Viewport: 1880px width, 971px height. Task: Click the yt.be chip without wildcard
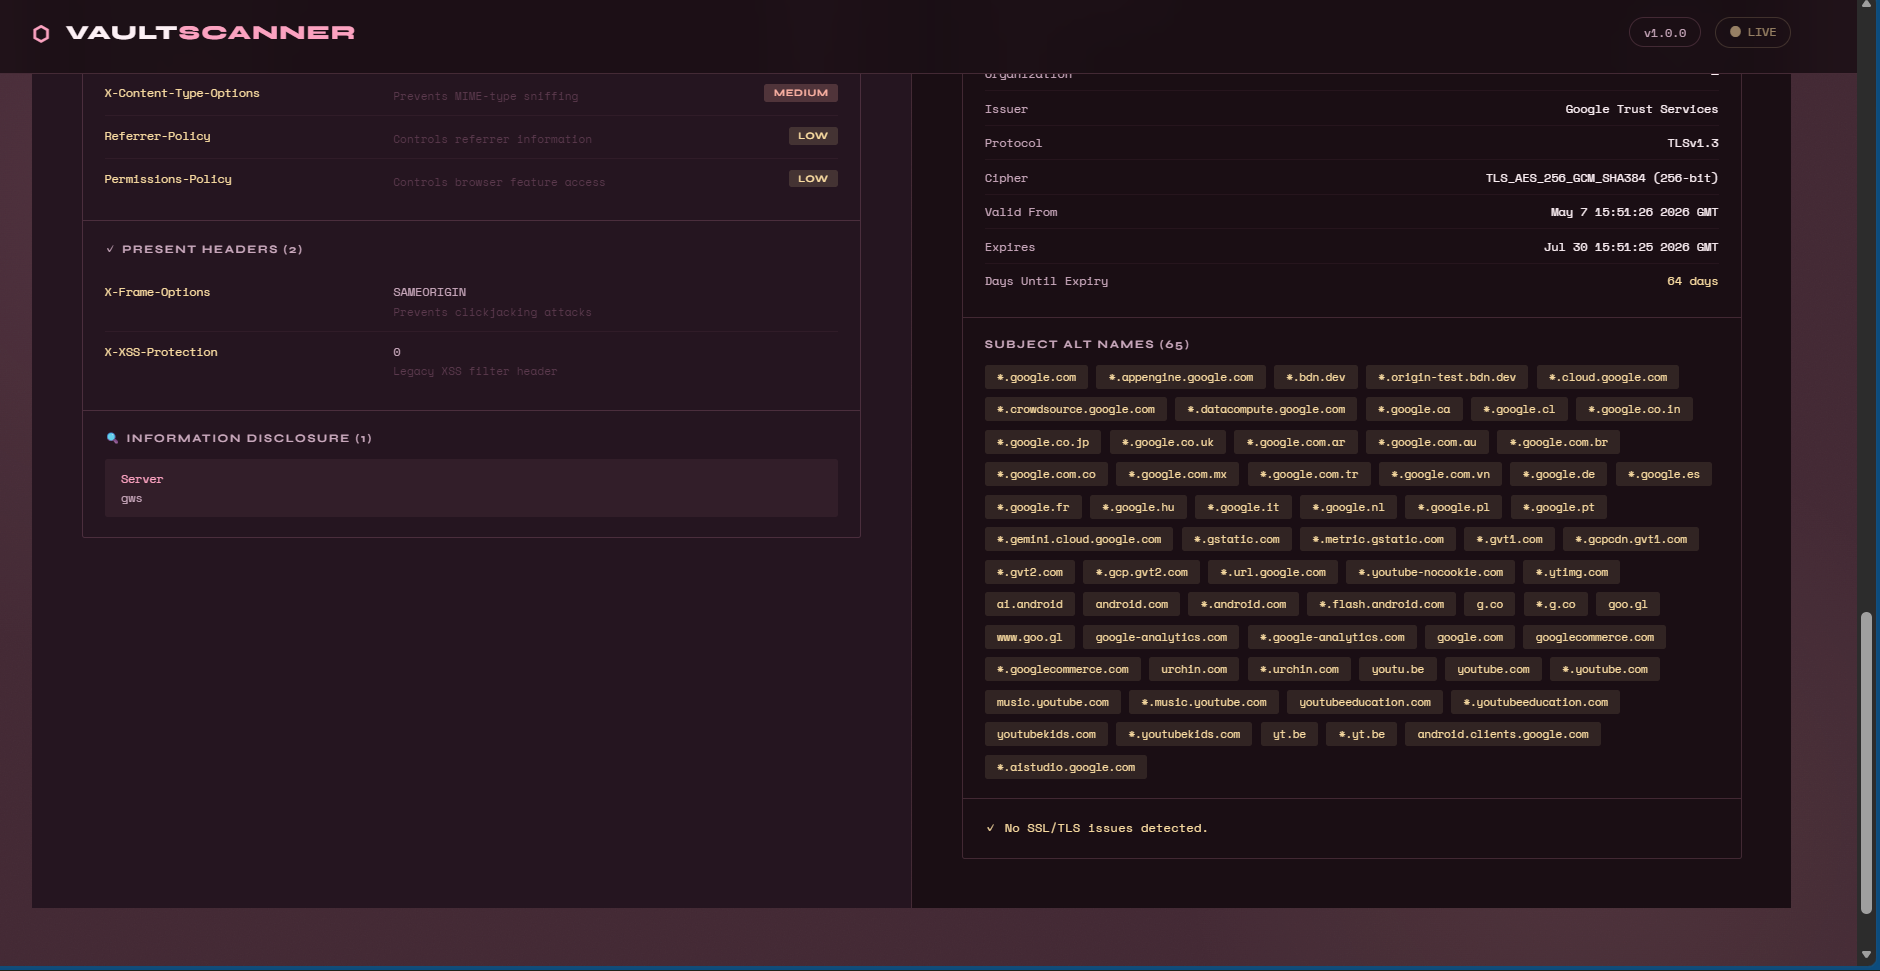1289,734
